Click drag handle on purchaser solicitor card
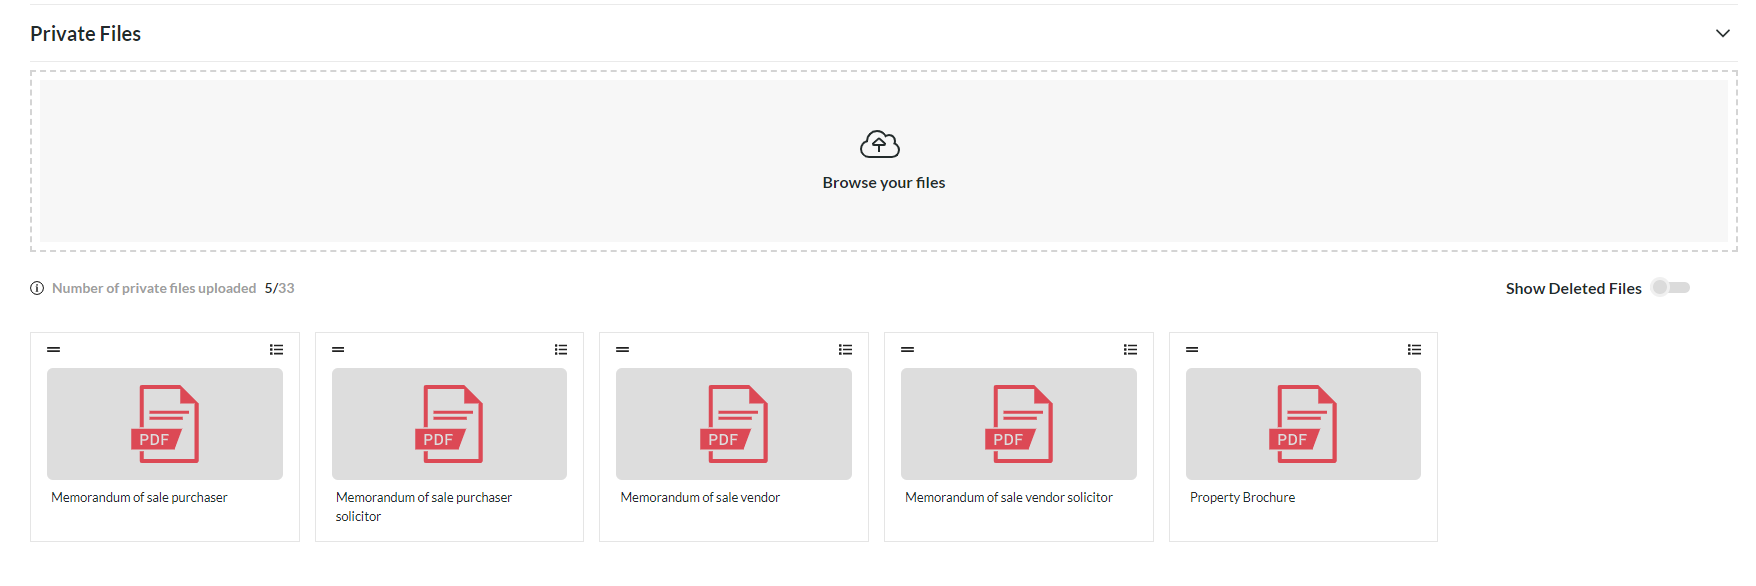 point(338,349)
